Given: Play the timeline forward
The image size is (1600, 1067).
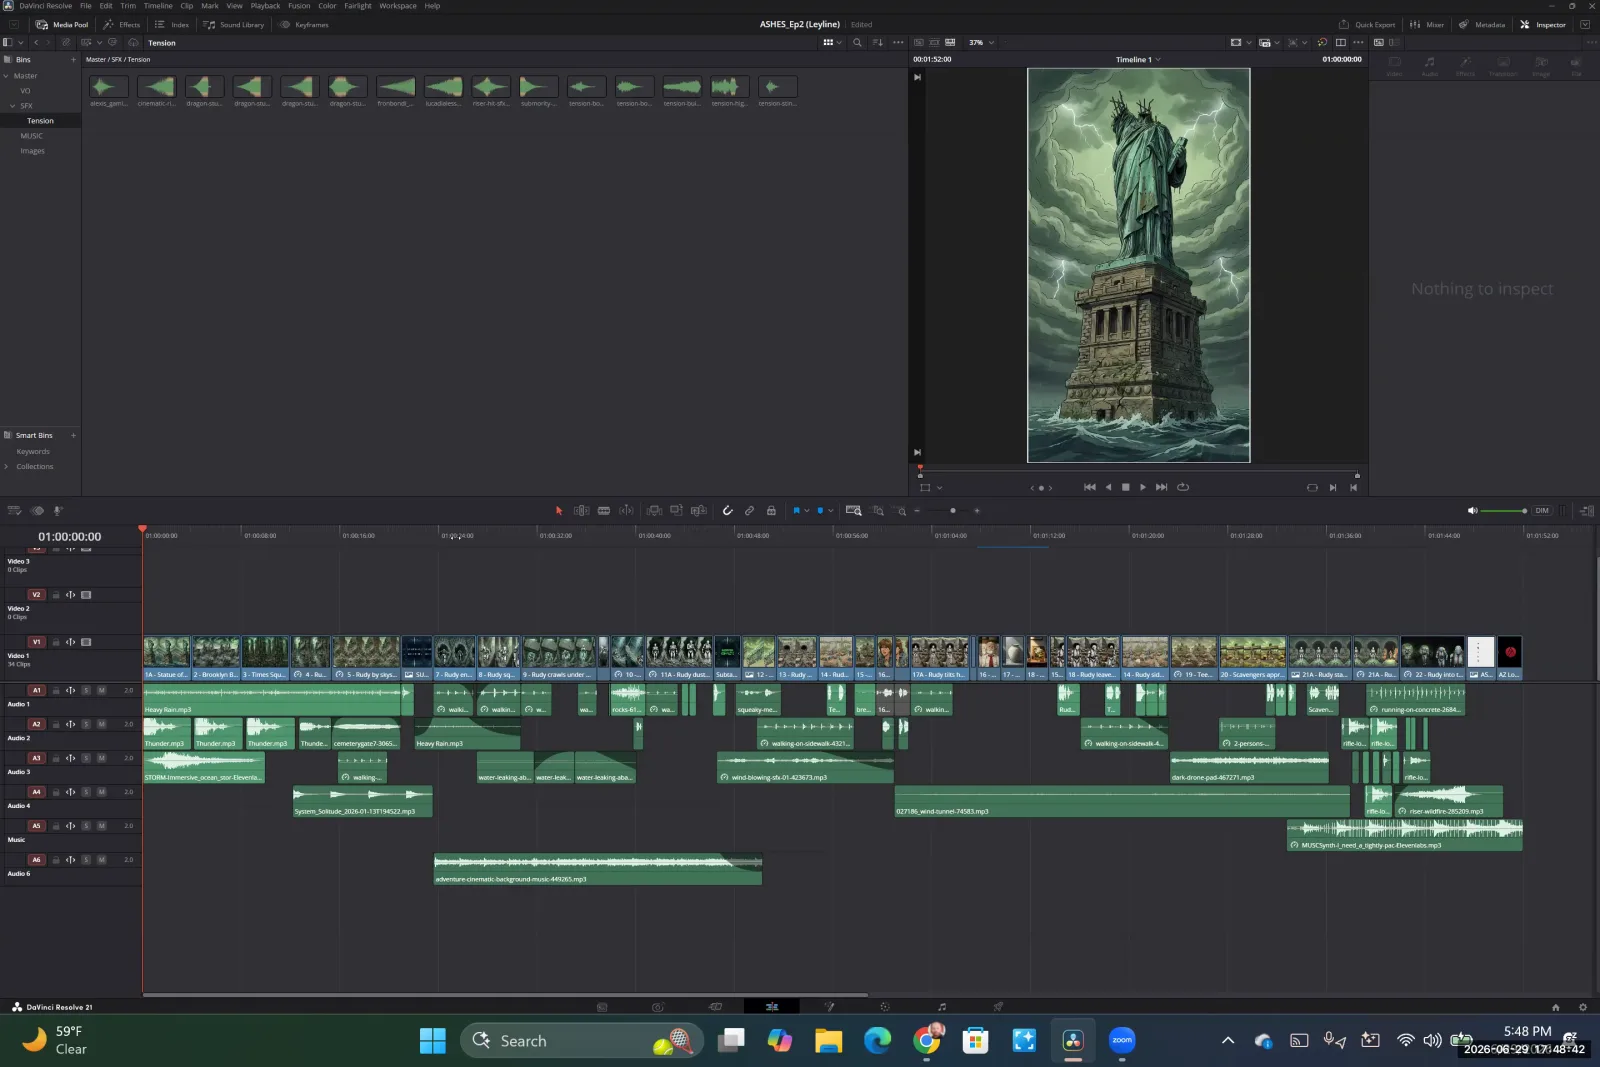Looking at the screenshot, I should click(1143, 487).
